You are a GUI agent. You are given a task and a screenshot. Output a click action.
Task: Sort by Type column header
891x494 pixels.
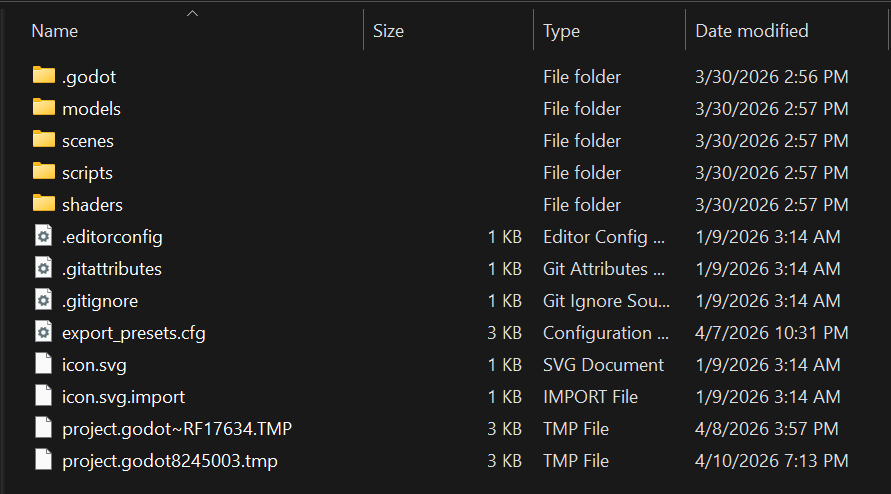(x=561, y=31)
